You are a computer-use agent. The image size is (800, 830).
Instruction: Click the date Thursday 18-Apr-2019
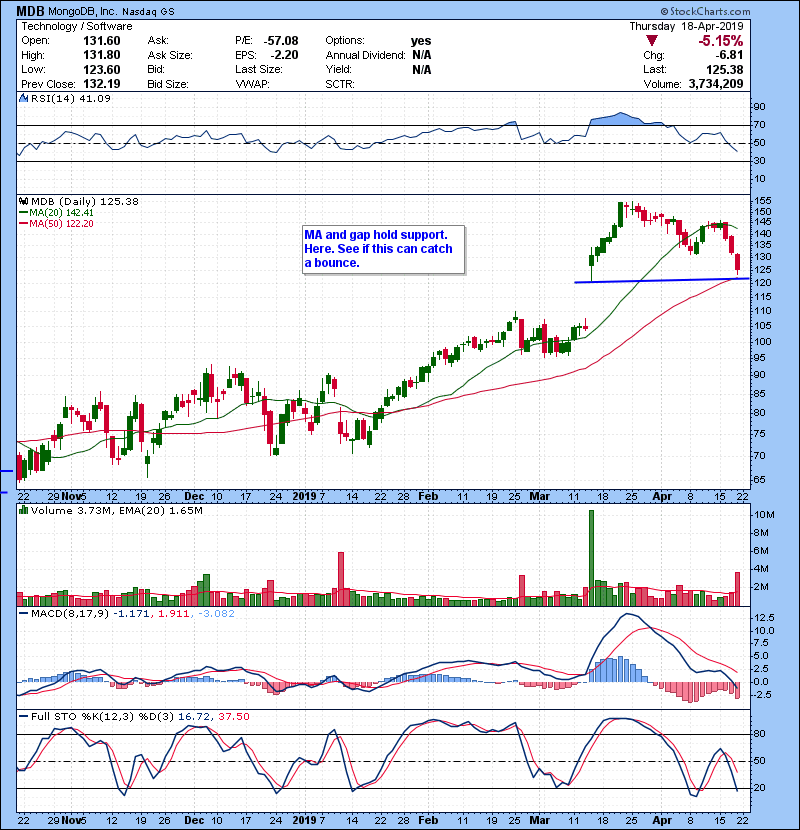pos(686,26)
